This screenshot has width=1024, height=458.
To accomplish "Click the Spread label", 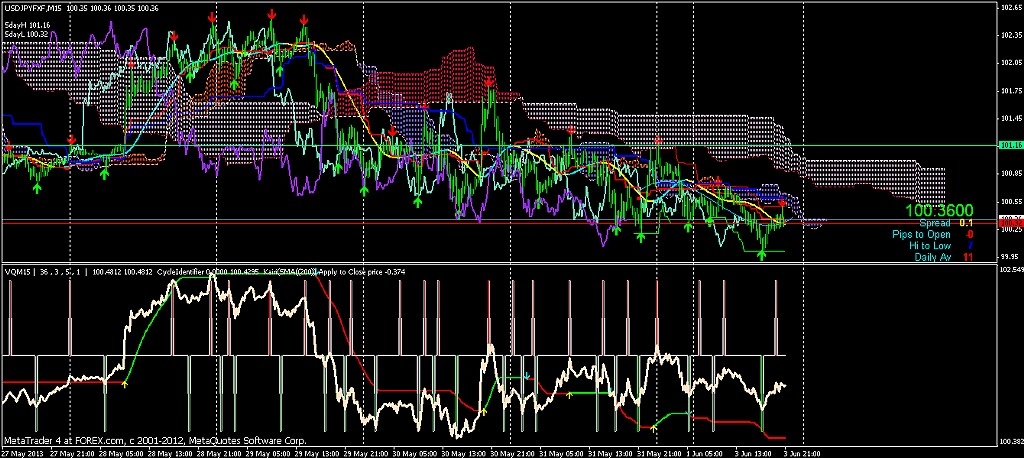I will (x=935, y=224).
